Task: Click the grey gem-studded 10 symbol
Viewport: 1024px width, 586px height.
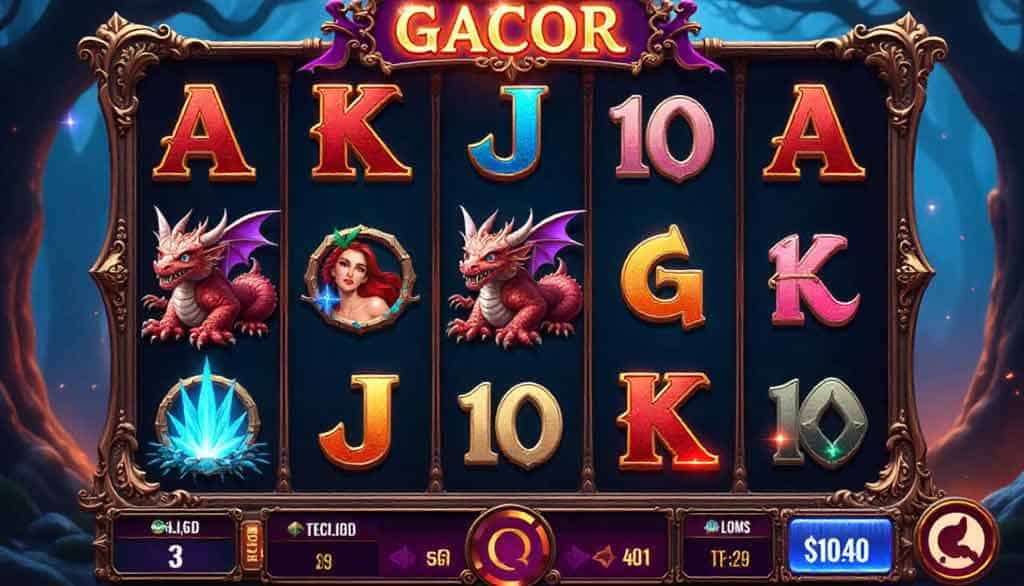Action: click(x=817, y=421)
